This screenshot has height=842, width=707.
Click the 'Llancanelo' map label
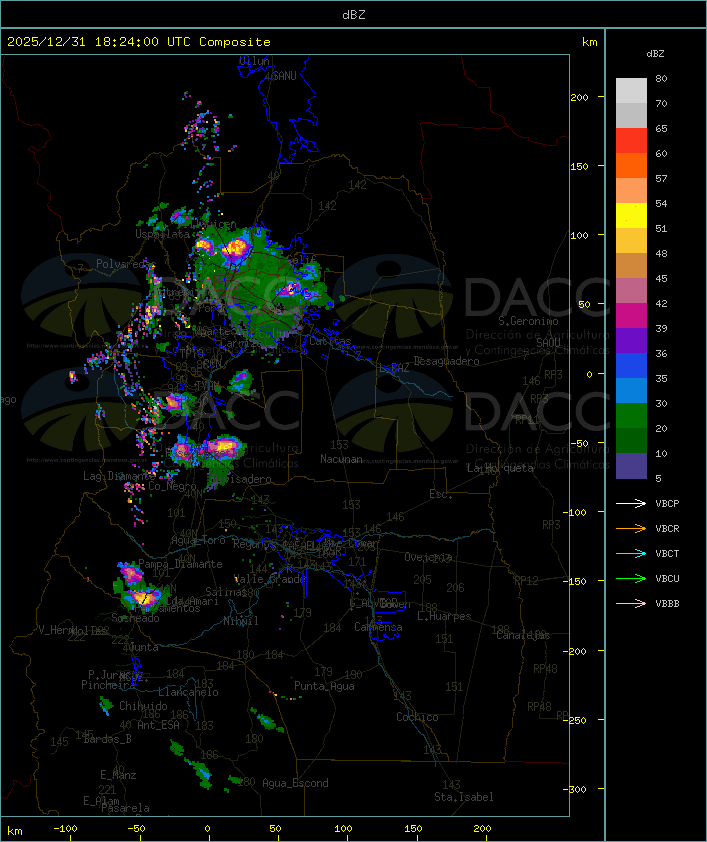coord(188,692)
